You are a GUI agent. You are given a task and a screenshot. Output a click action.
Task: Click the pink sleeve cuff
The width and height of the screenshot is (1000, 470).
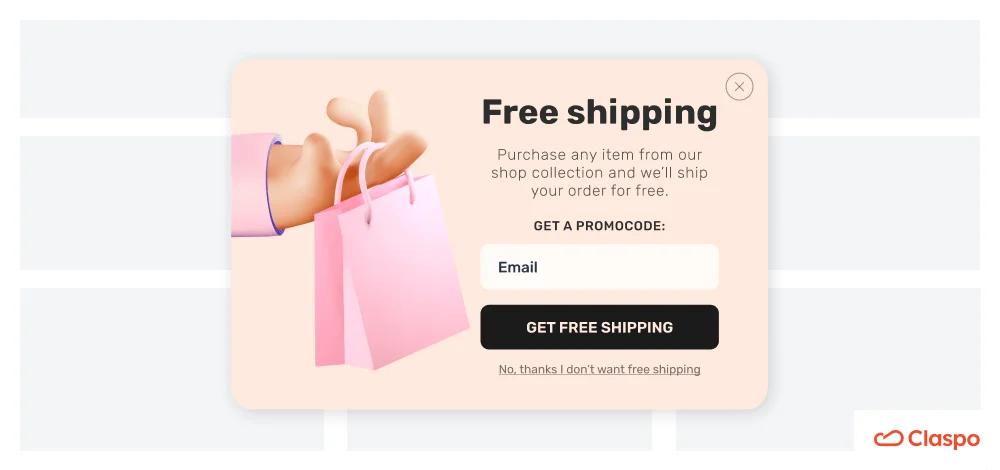click(255, 185)
